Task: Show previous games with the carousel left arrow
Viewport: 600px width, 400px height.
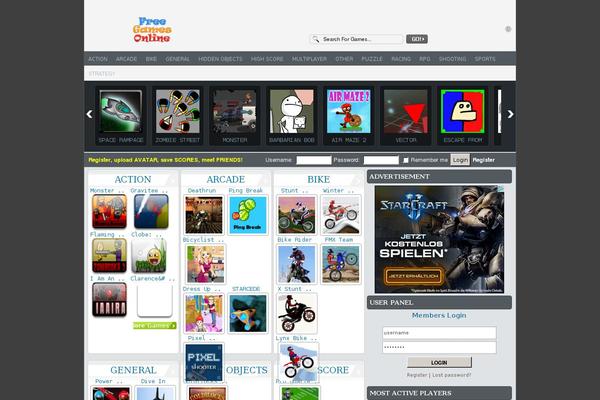Action: (90, 114)
